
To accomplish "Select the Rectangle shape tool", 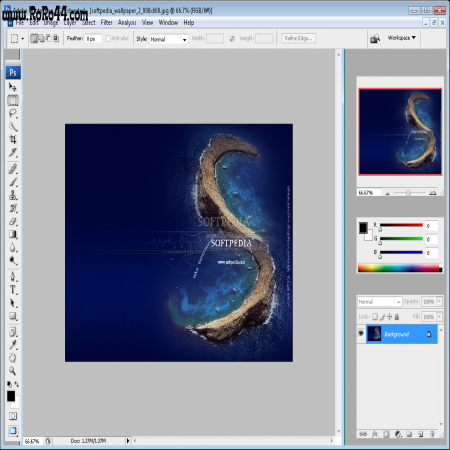I will click(x=13, y=316).
